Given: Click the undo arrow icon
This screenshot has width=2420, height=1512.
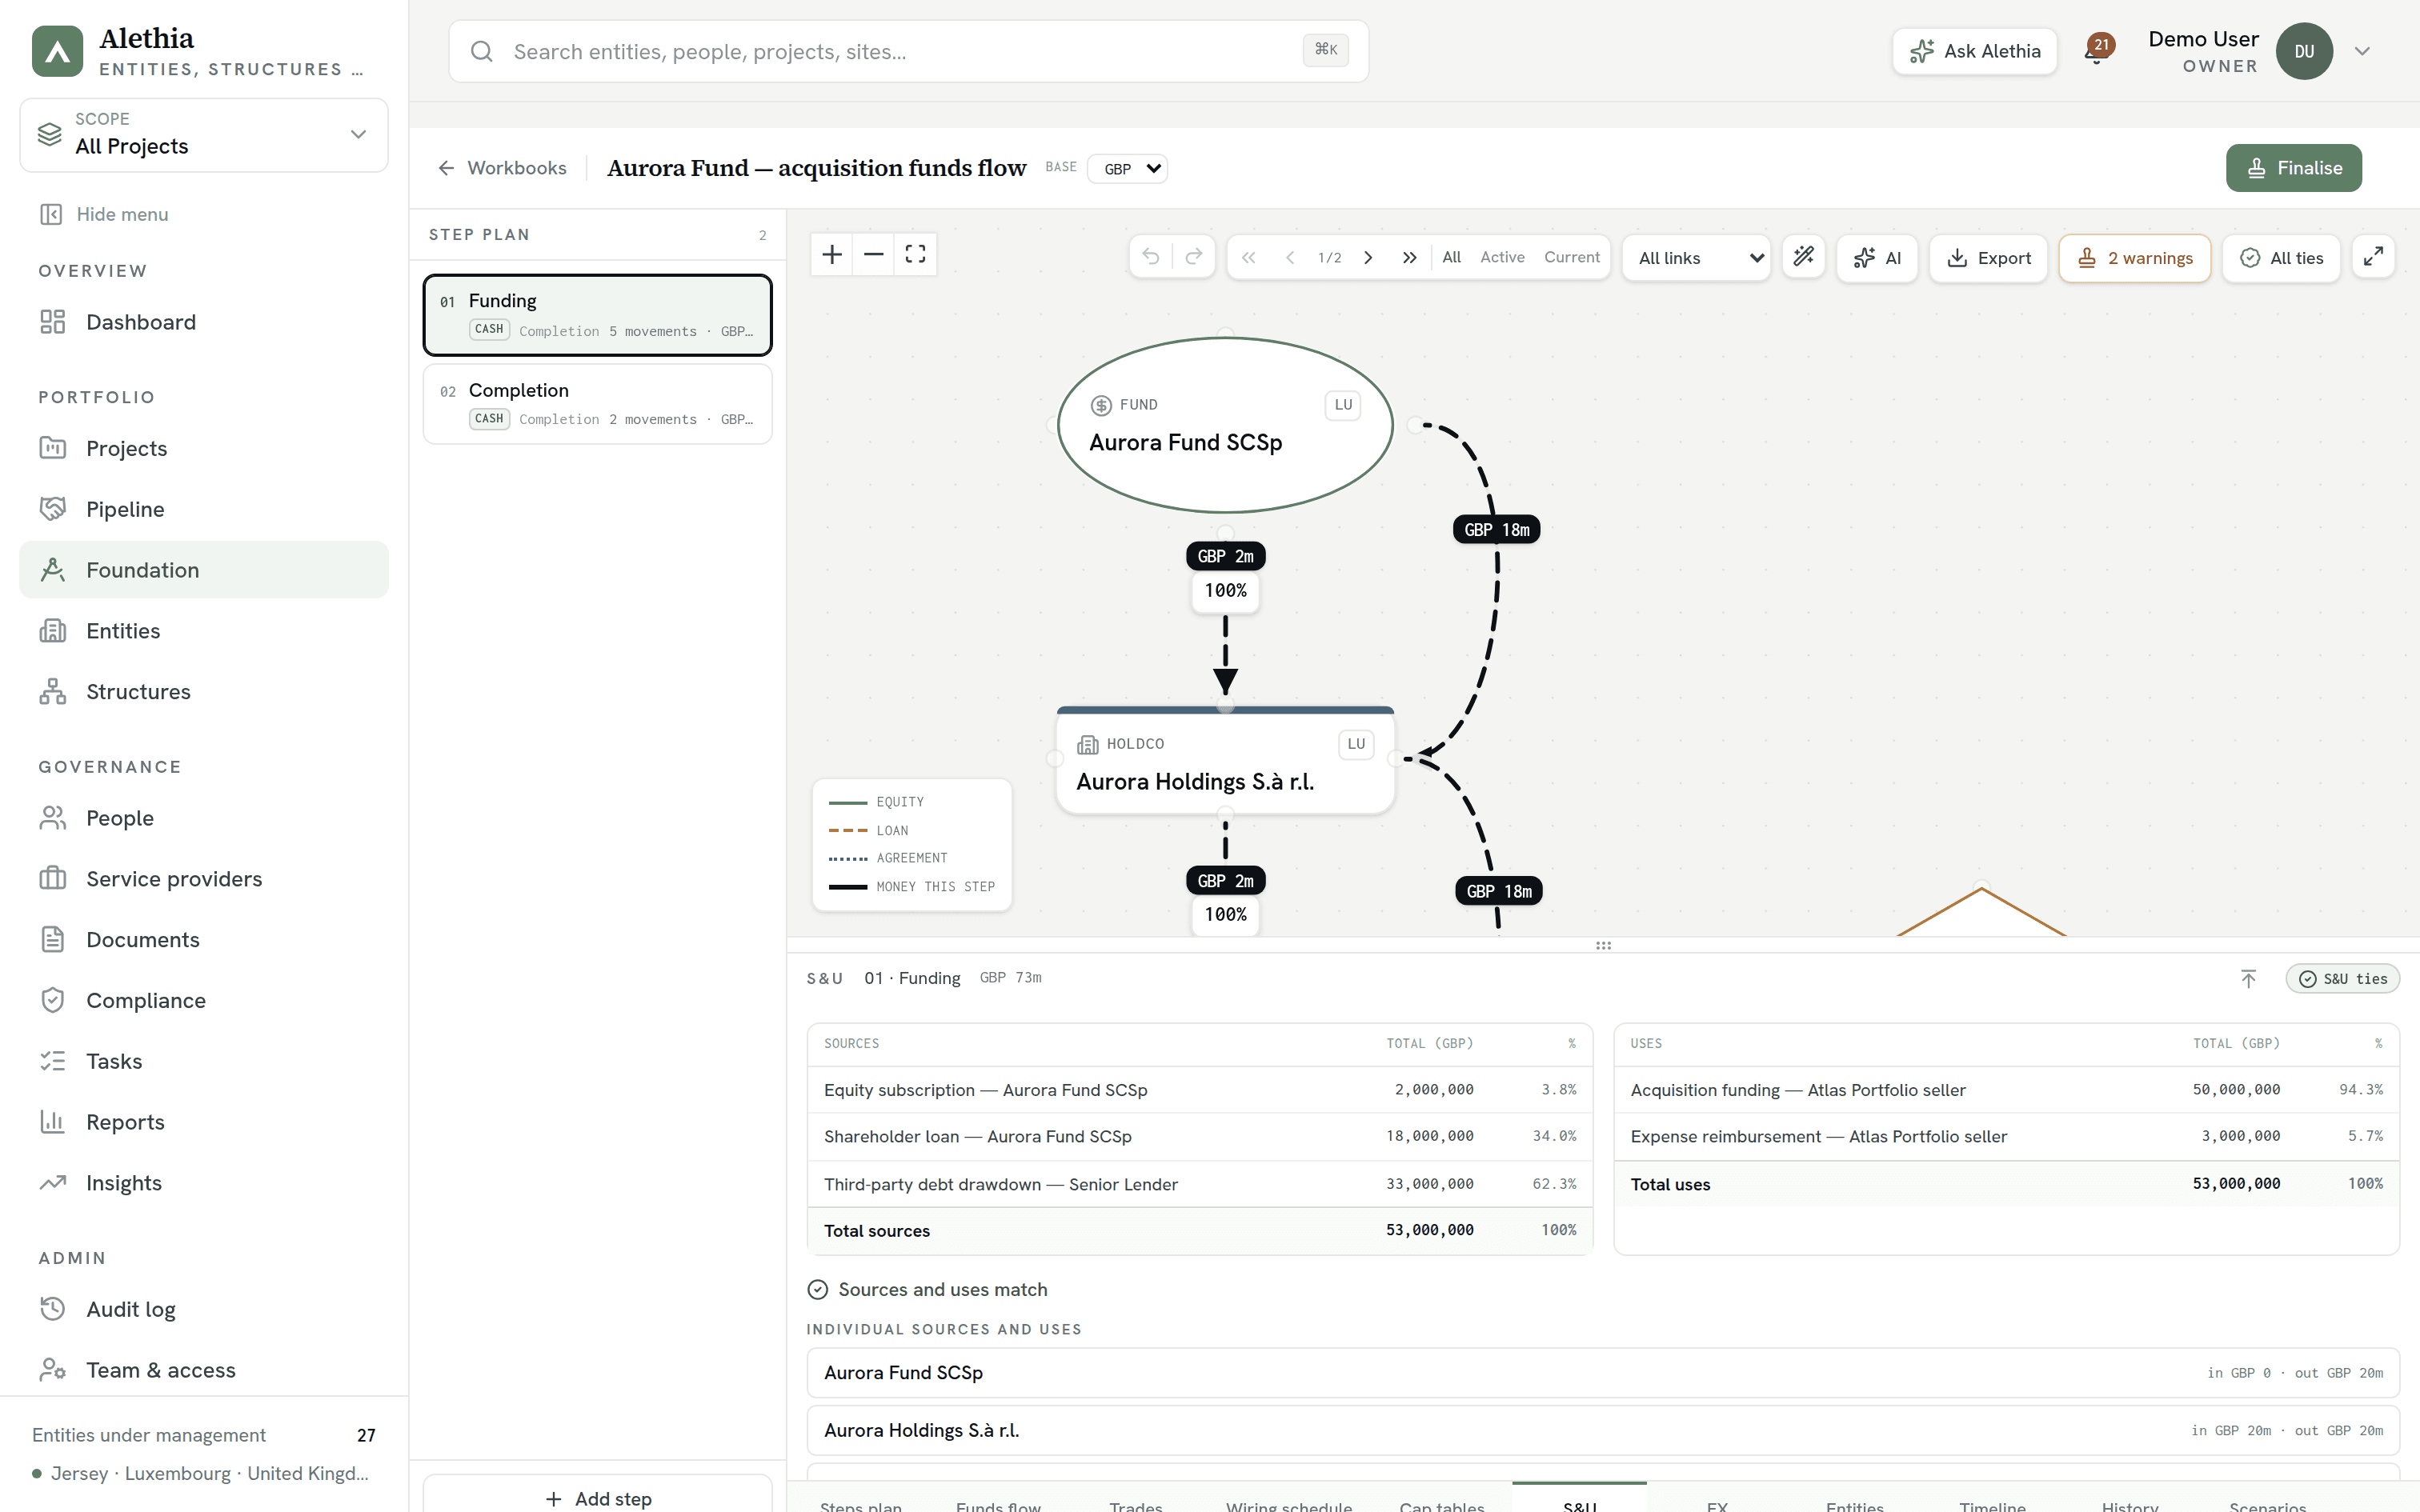Looking at the screenshot, I should (1151, 257).
